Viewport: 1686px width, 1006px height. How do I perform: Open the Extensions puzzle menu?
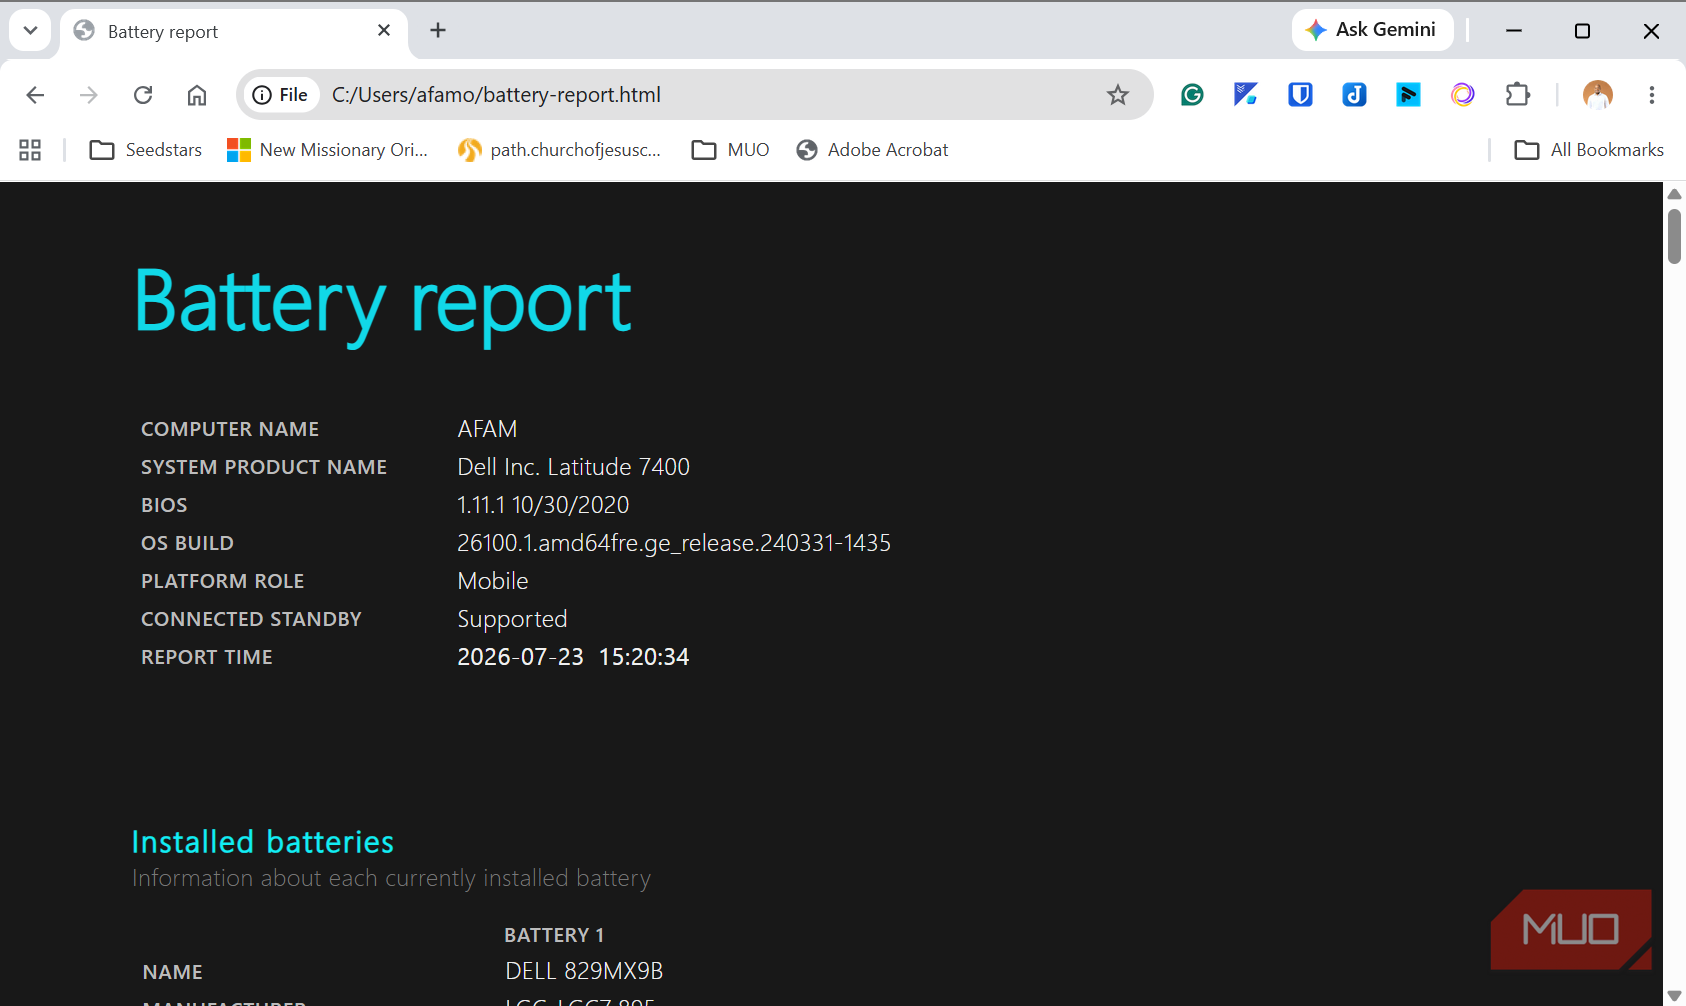(x=1518, y=95)
